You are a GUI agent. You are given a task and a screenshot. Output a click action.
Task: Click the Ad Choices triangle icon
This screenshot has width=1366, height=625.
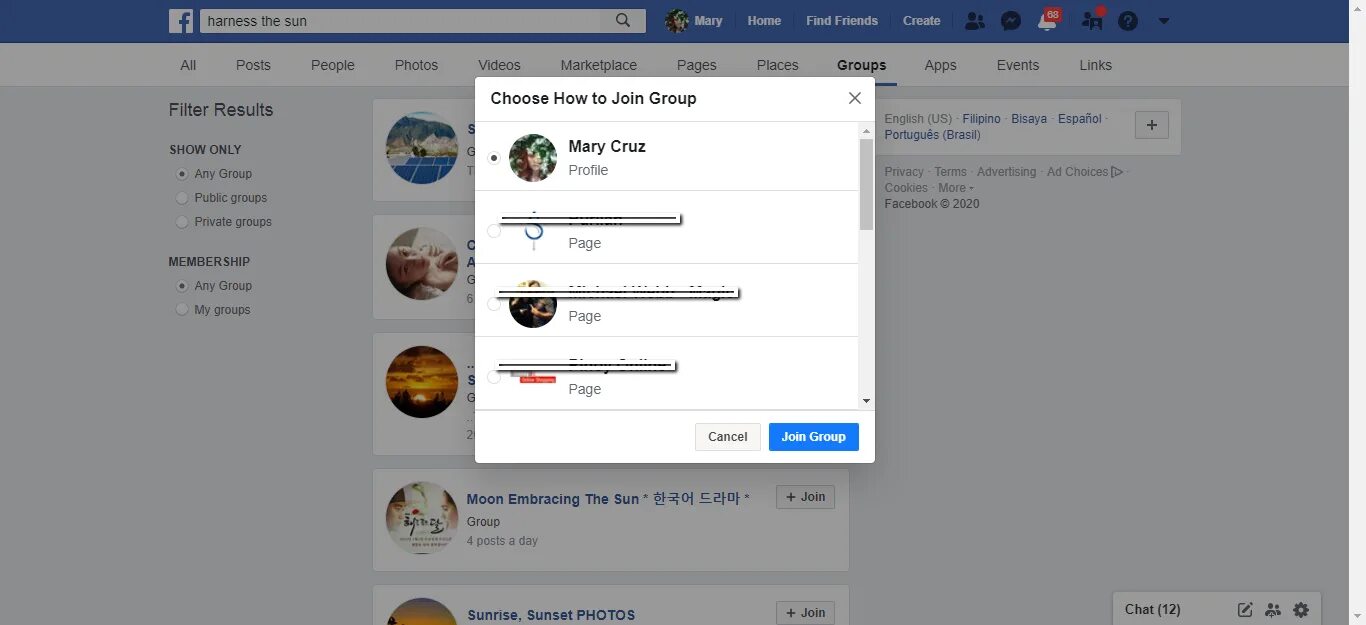click(1117, 172)
